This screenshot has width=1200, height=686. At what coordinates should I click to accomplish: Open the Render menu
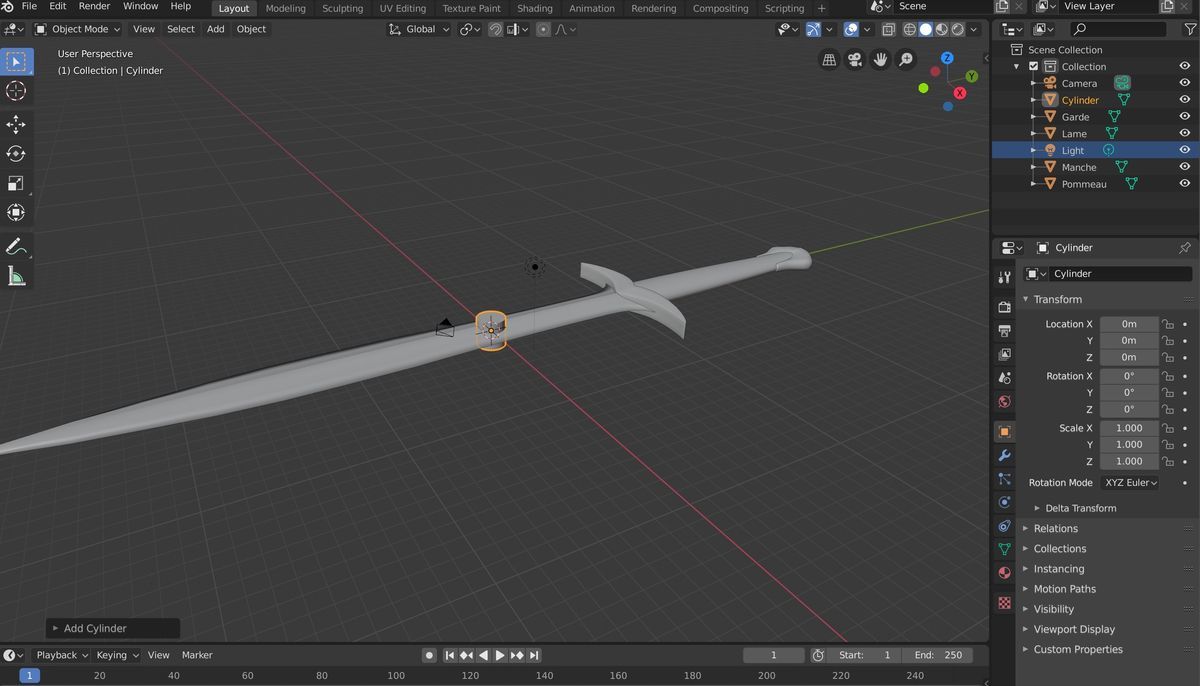tap(94, 6)
